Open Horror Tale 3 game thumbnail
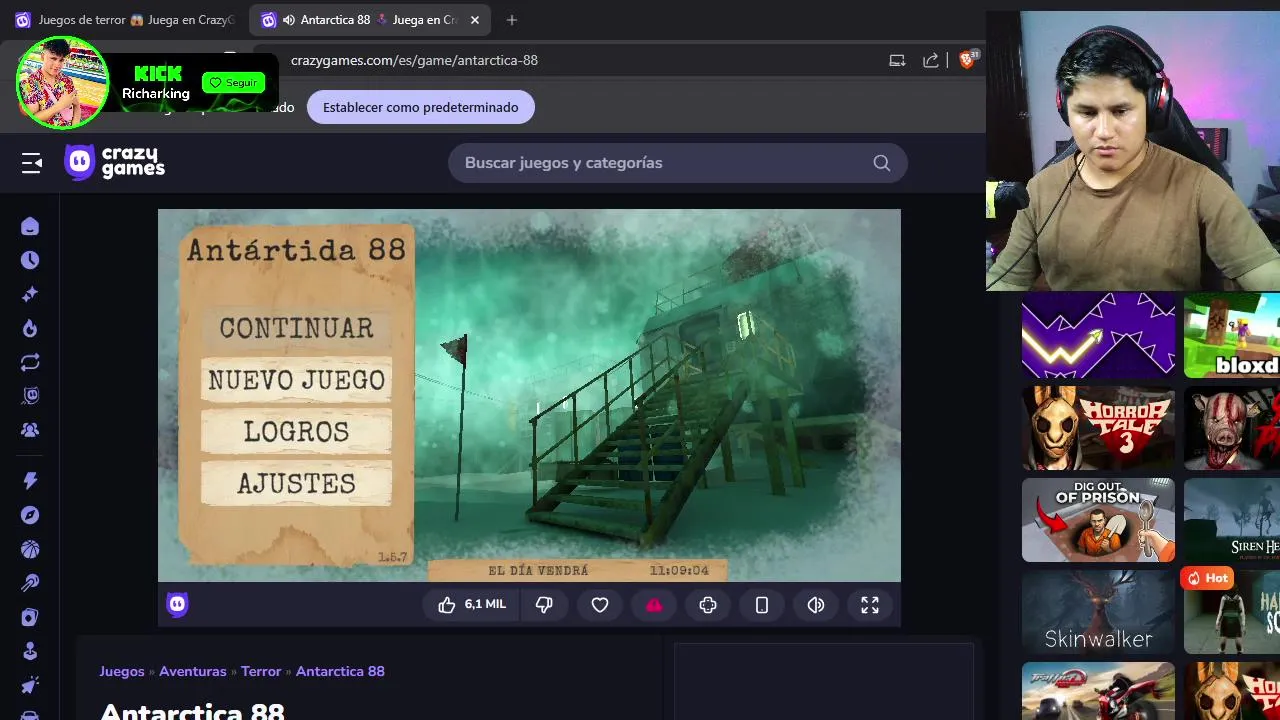The image size is (1280, 720). click(1098, 428)
